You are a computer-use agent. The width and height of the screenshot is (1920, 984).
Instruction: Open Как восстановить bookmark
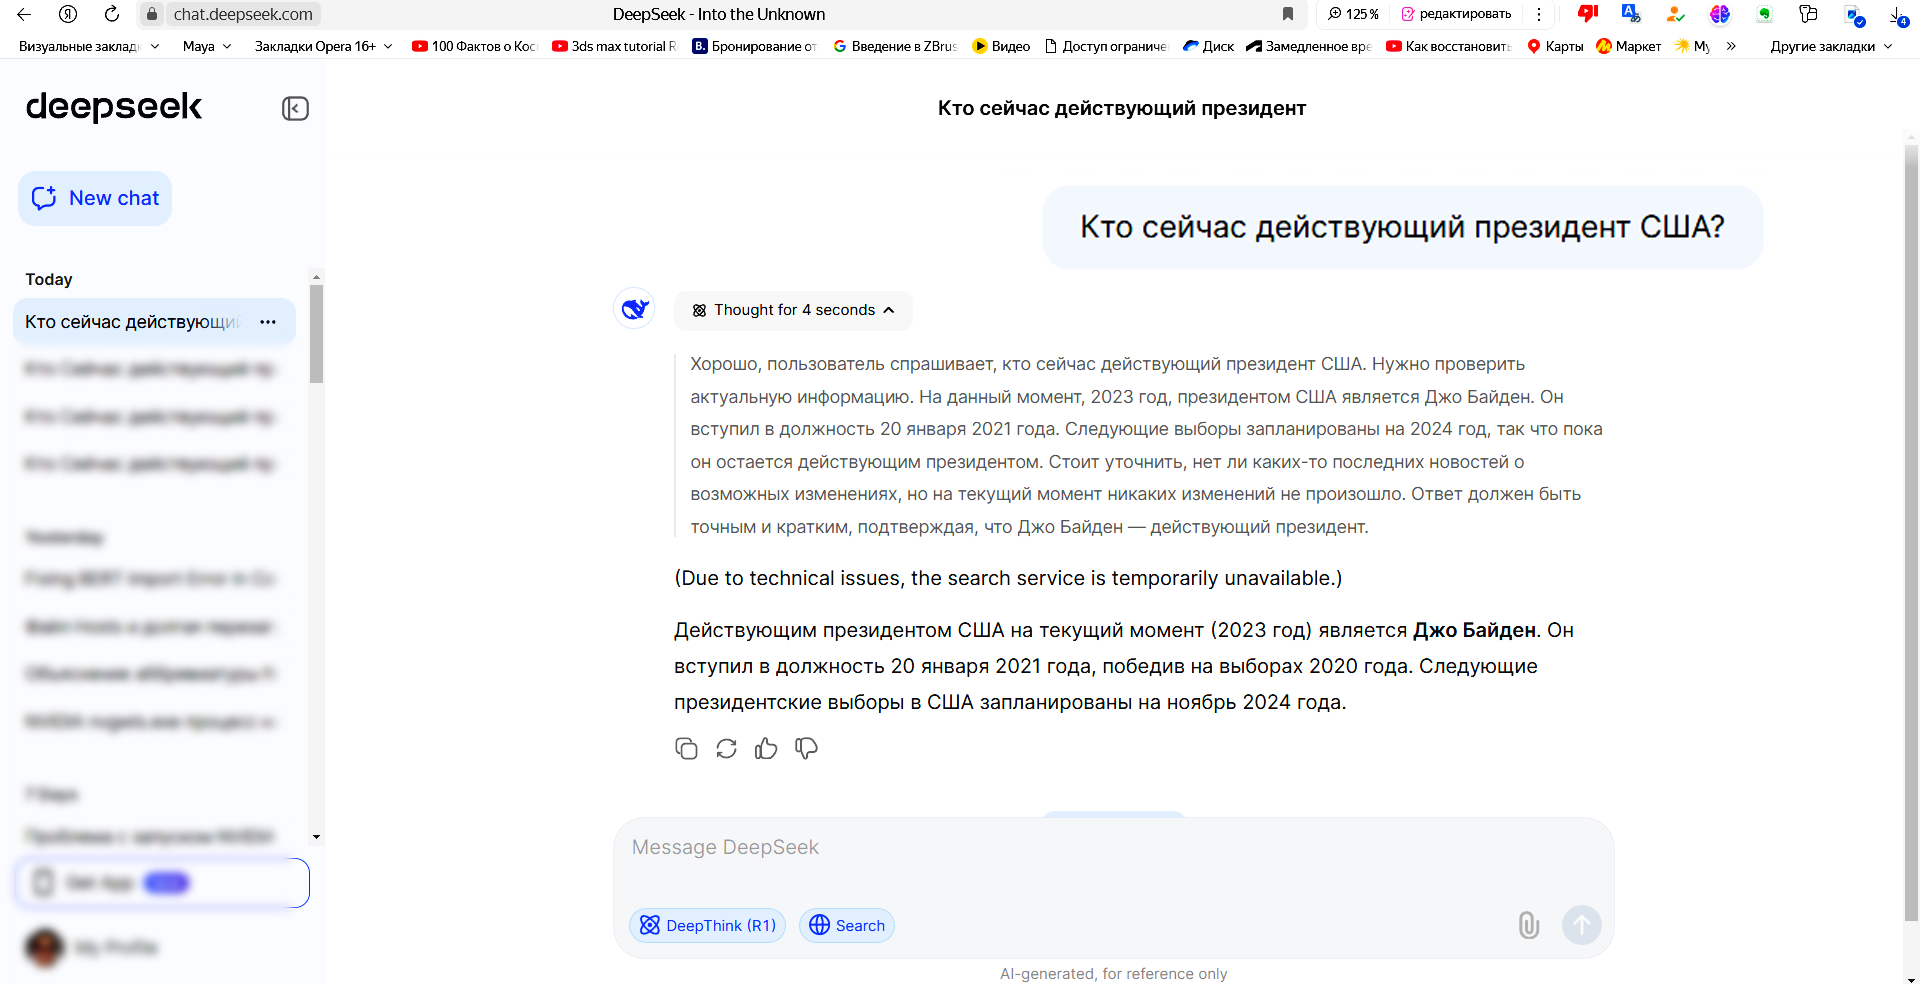point(1449,46)
